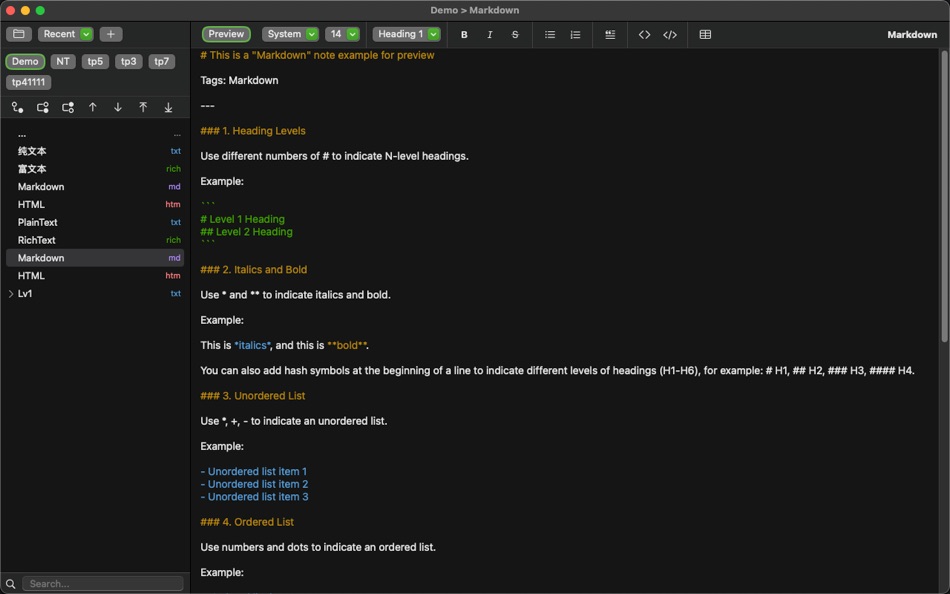Screen dimensions: 950x594
Task: Insert a table
Action: point(705,35)
